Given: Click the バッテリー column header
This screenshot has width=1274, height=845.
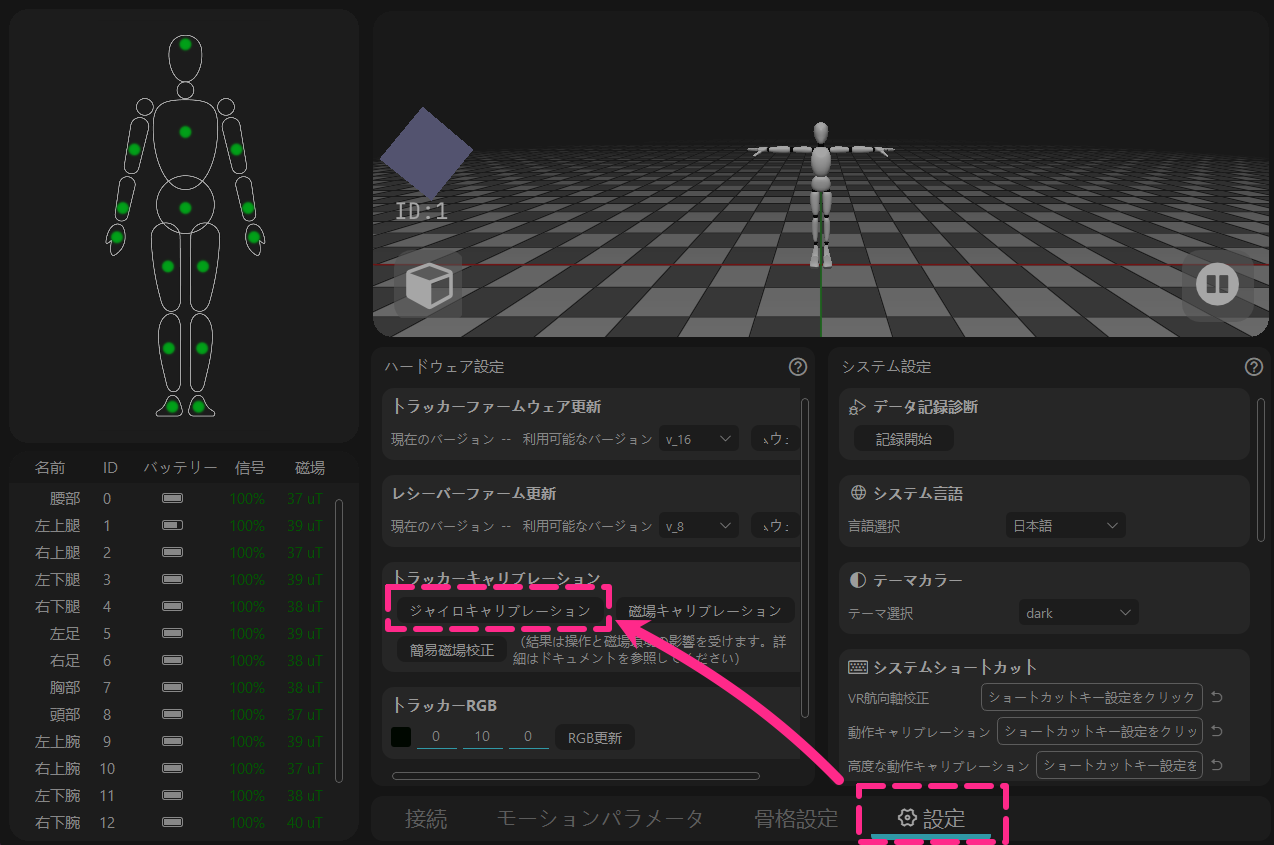Looking at the screenshot, I should click(180, 467).
